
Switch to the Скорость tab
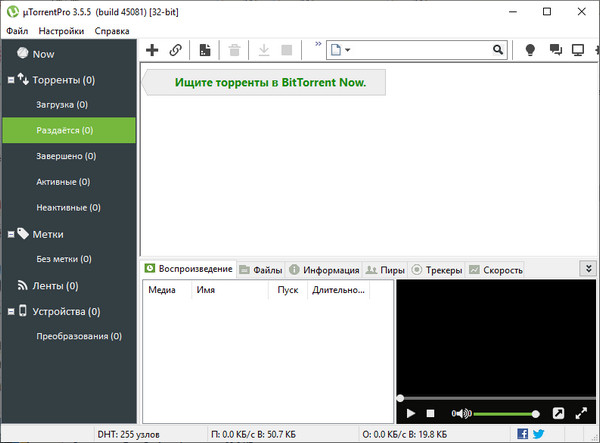pyautogui.click(x=496, y=270)
